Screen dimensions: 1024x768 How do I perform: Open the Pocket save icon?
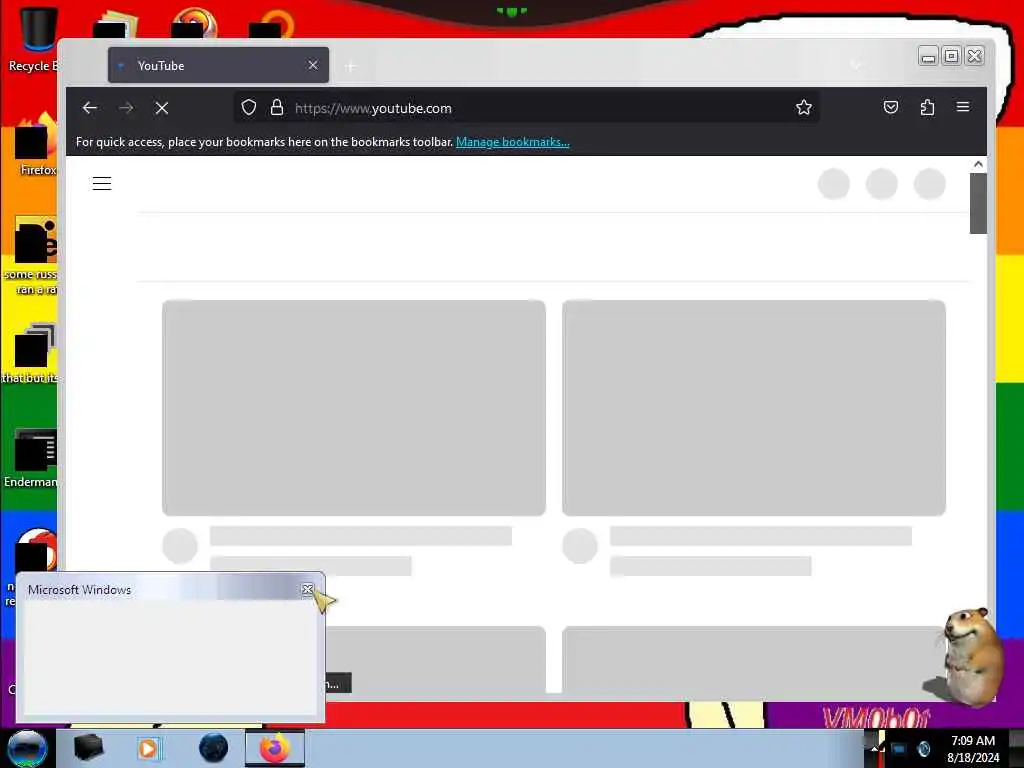891,107
